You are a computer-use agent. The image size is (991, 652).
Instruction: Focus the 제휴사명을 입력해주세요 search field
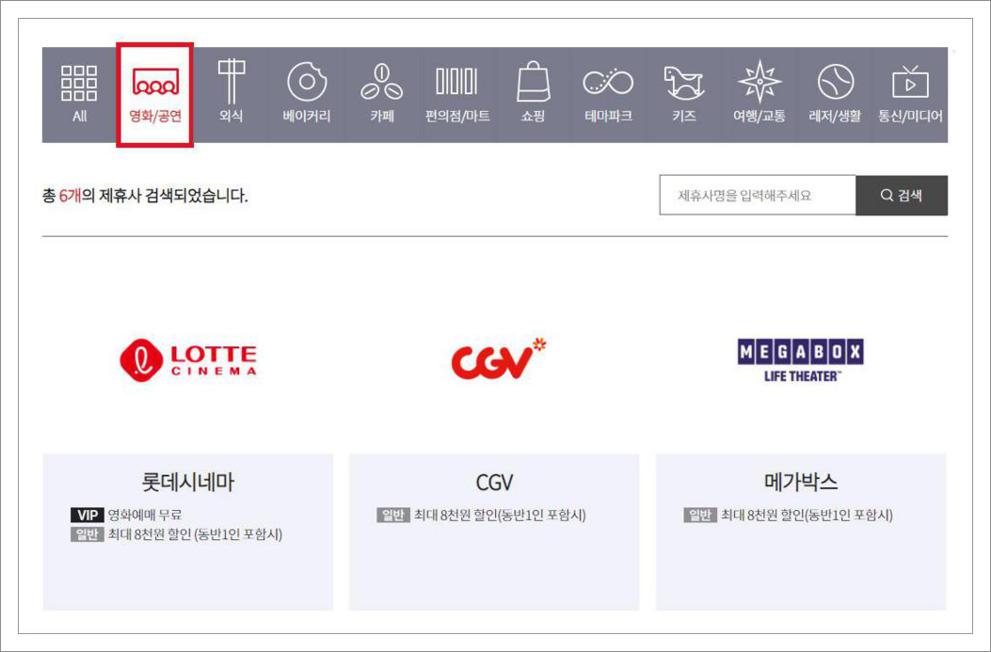(x=757, y=195)
